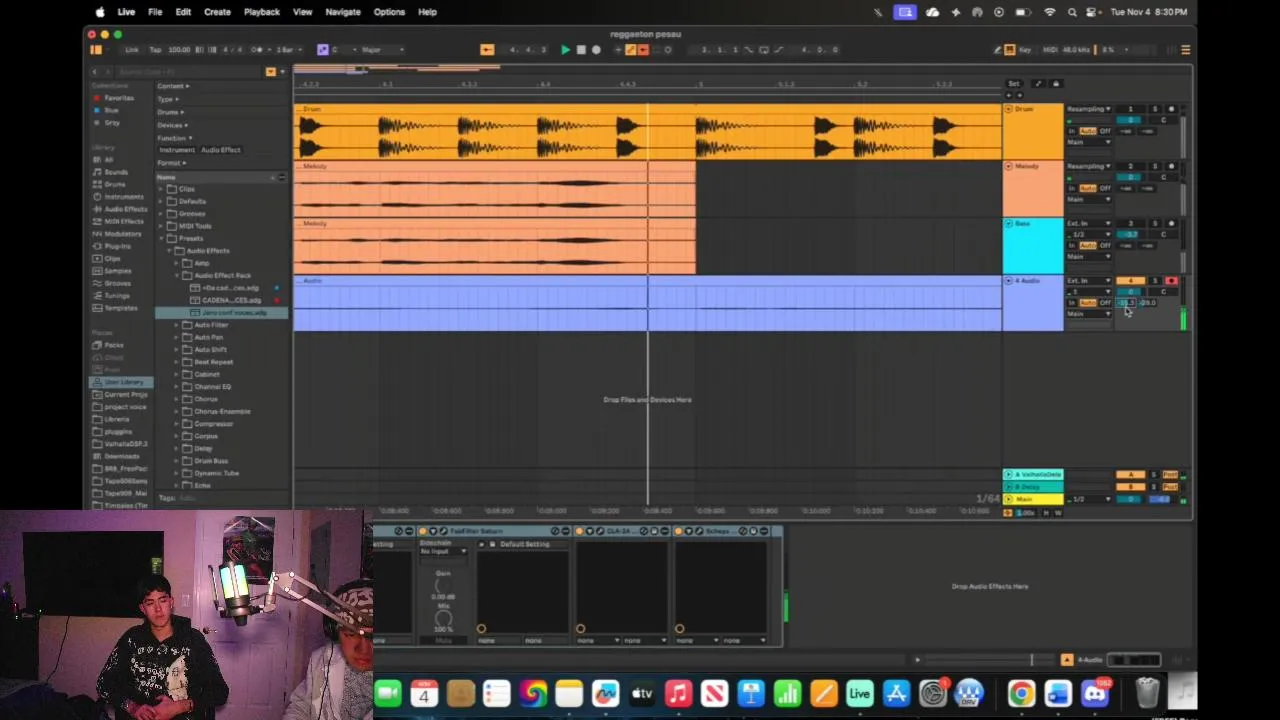Toggle Drum track activator number 1
The height and width of the screenshot is (720, 1280).
tap(1131, 109)
